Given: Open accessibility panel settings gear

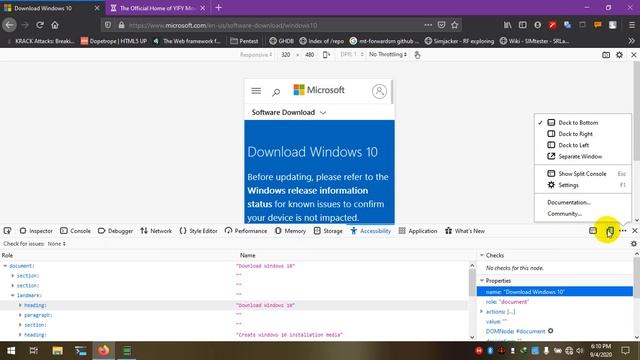Looking at the screenshot, I should pos(633,244).
